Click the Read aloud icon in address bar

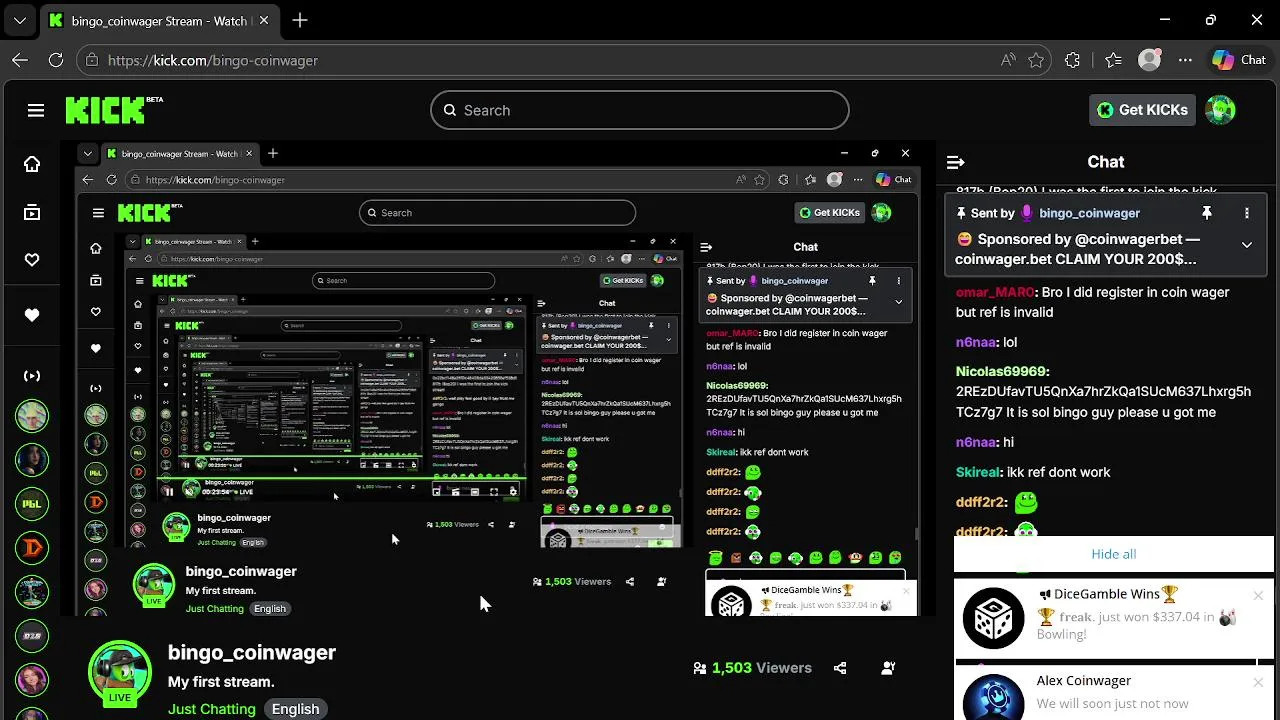point(1008,60)
